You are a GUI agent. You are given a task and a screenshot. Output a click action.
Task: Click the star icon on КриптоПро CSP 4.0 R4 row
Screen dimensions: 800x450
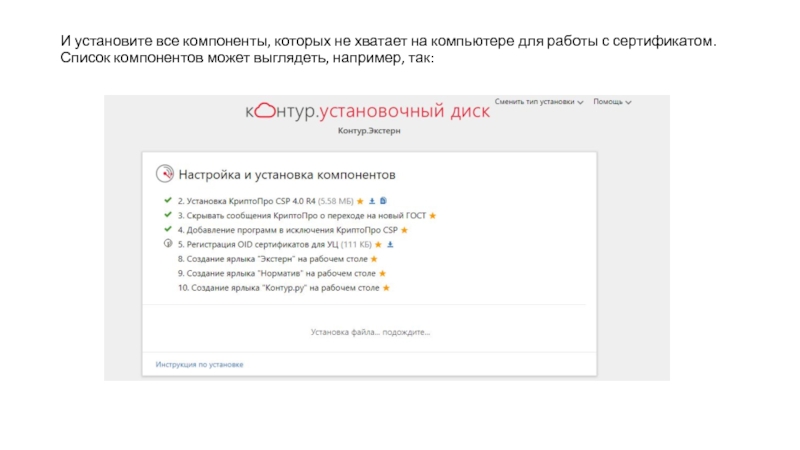click(x=360, y=201)
